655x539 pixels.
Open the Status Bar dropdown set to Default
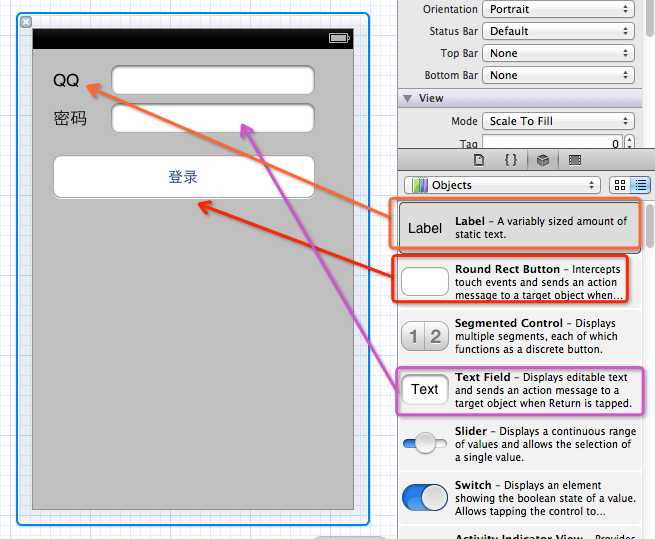[558, 31]
